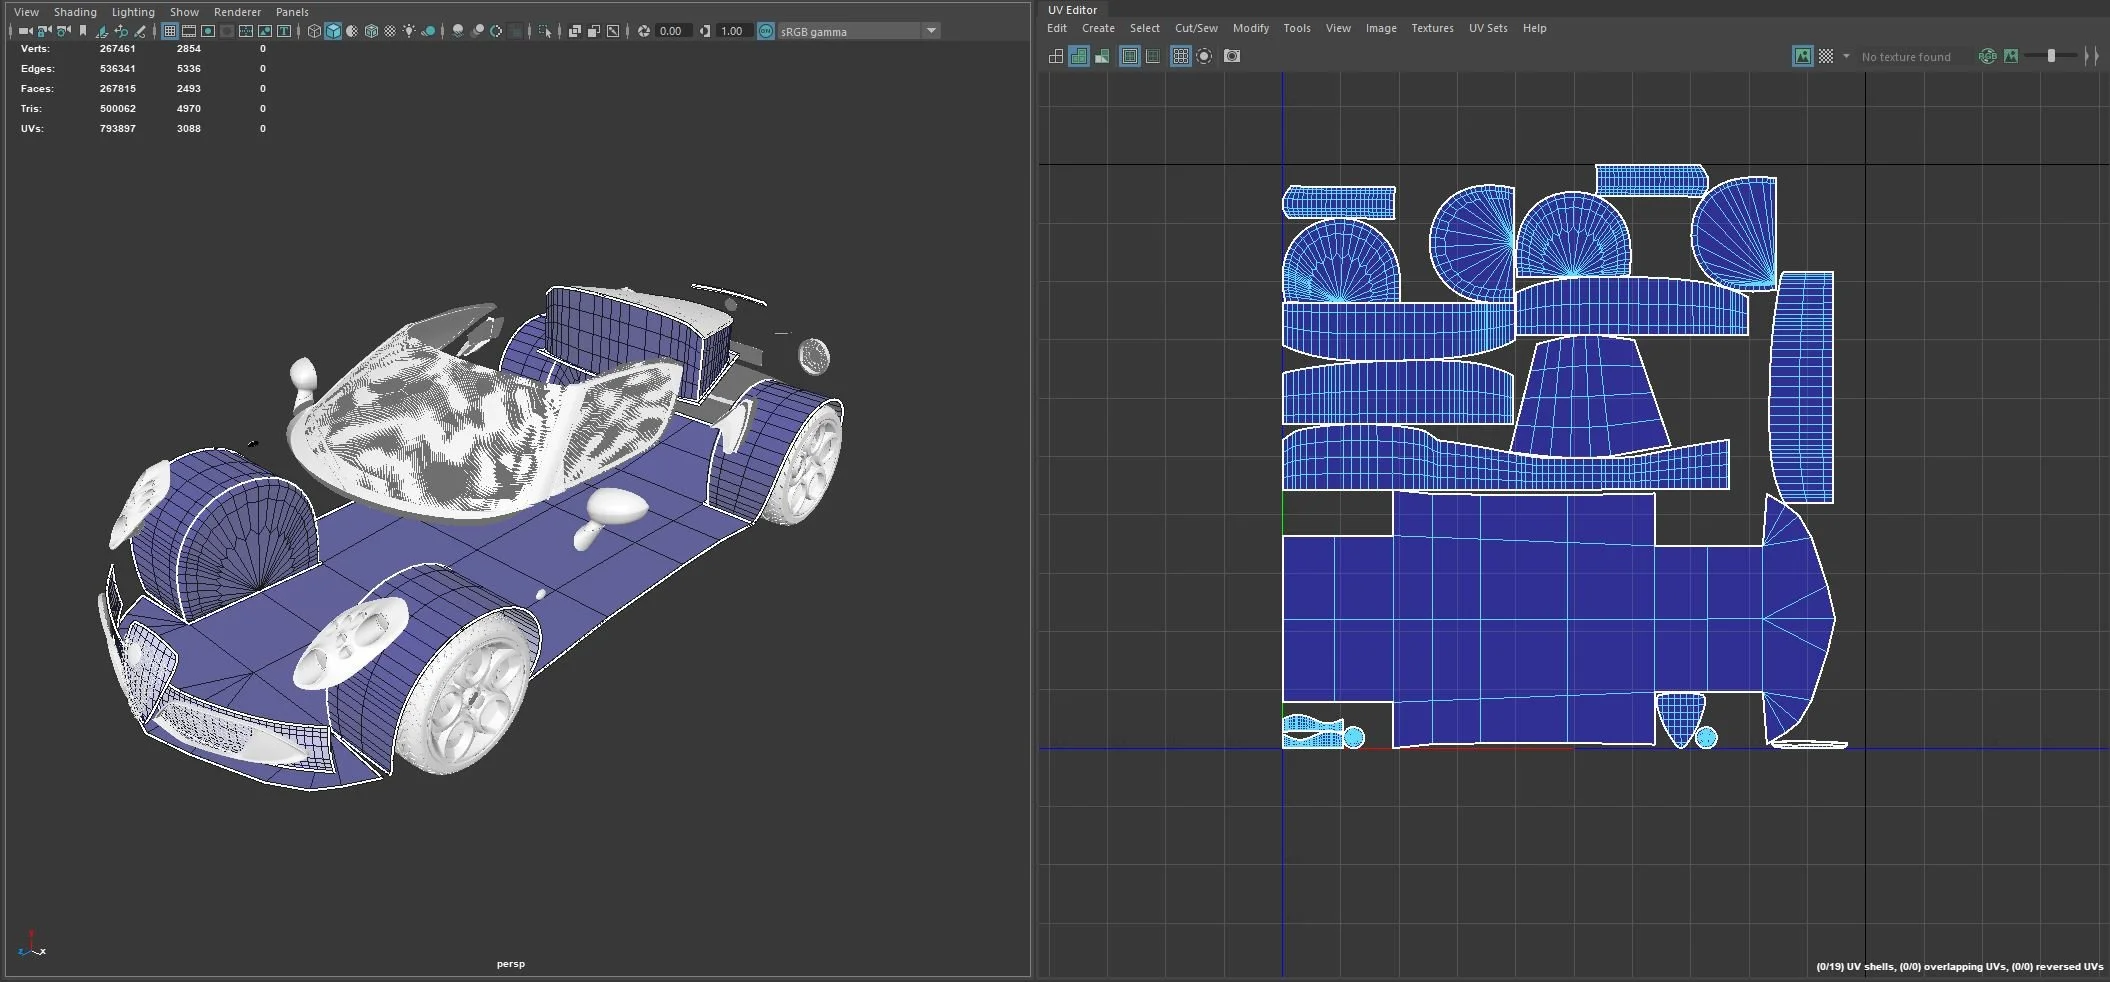Turn on use all lights bulb icon

[x=409, y=31]
